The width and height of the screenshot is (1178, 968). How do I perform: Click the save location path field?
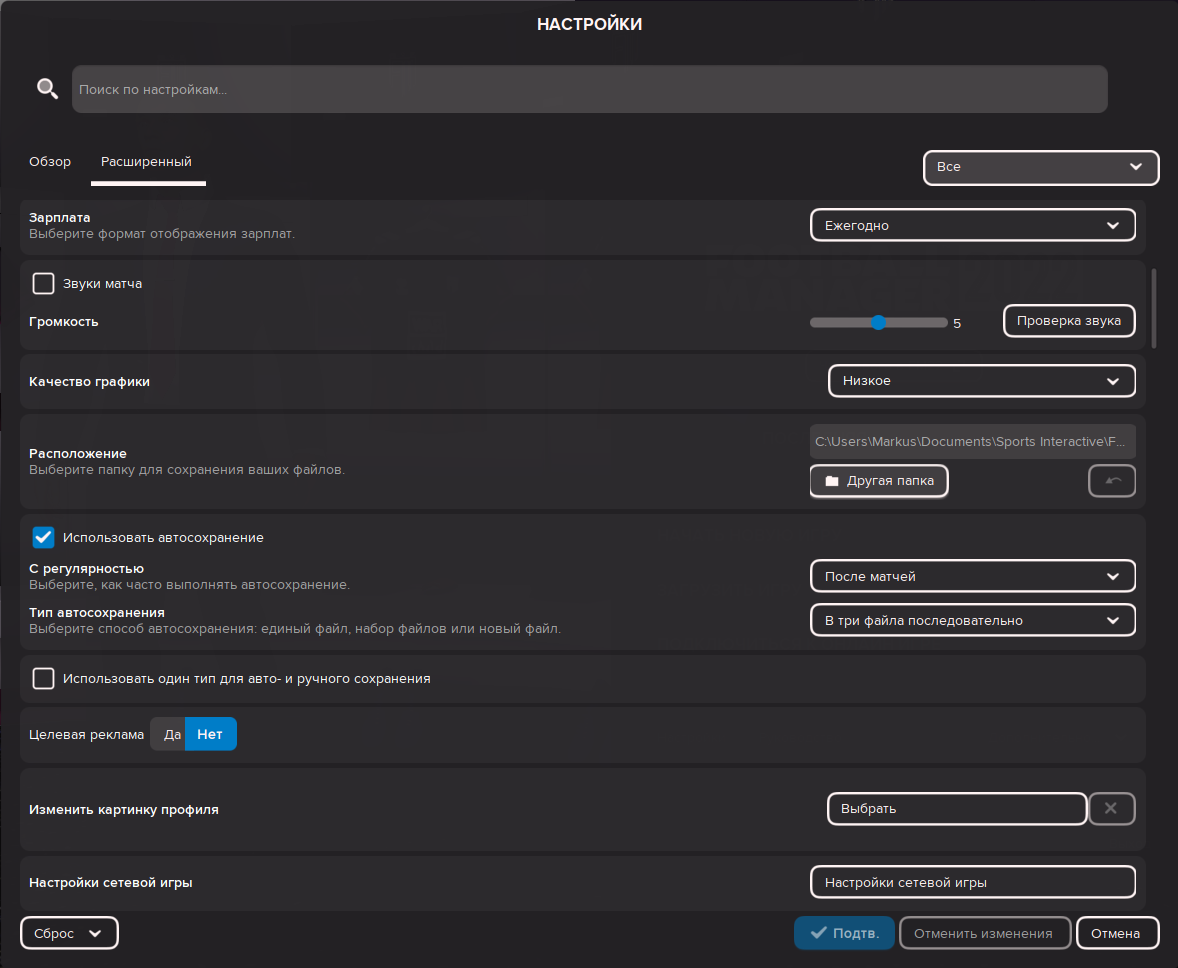(972, 442)
